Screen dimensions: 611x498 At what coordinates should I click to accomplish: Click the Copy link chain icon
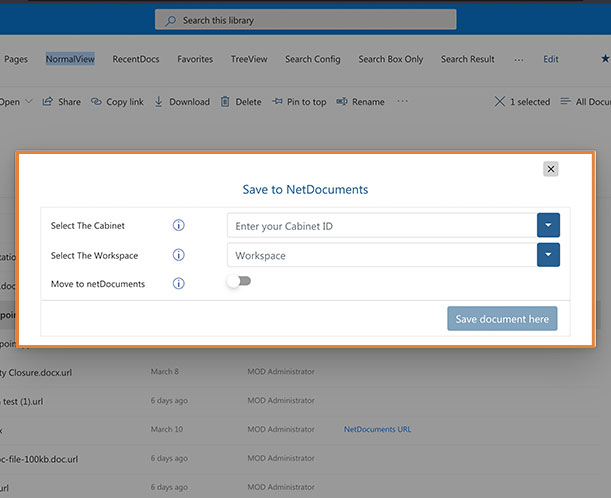[96, 102]
